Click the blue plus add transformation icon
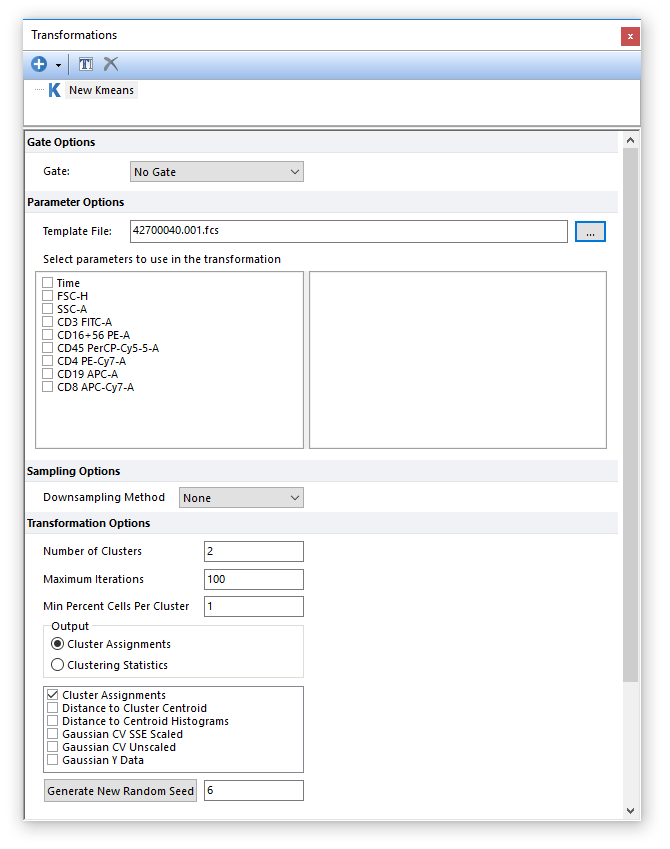The width and height of the screenshot is (670, 849). pyautogui.click(x=39, y=64)
